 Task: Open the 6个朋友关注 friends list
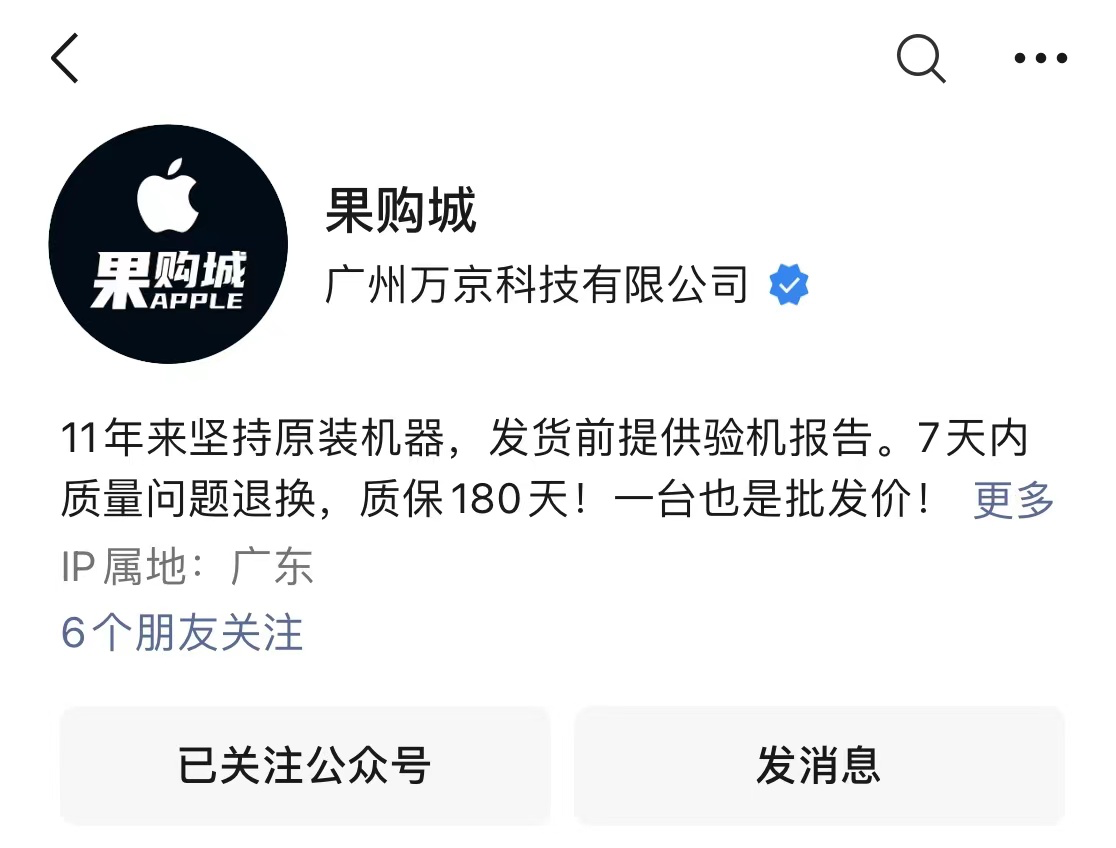click(182, 632)
